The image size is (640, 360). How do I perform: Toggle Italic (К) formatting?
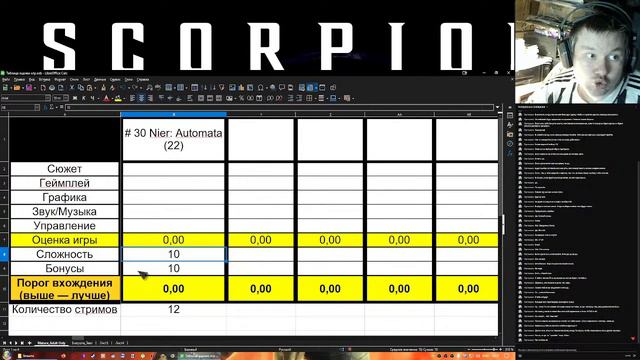(x=84, y=98)
